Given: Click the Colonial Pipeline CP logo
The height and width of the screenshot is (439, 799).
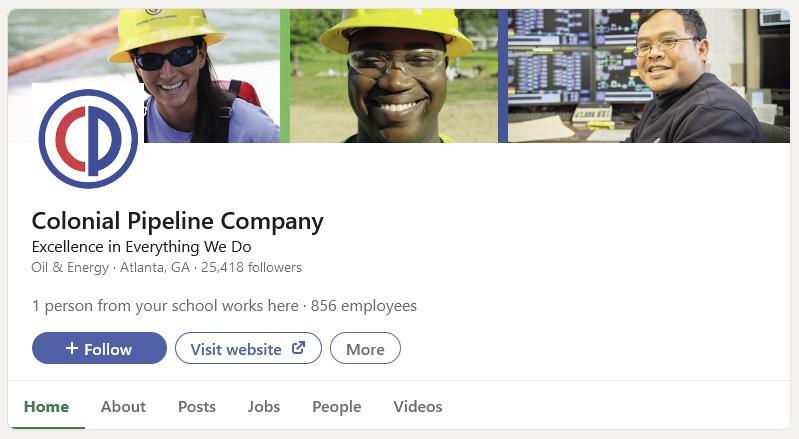Looking at the screenshot, I should pos(88,139).
